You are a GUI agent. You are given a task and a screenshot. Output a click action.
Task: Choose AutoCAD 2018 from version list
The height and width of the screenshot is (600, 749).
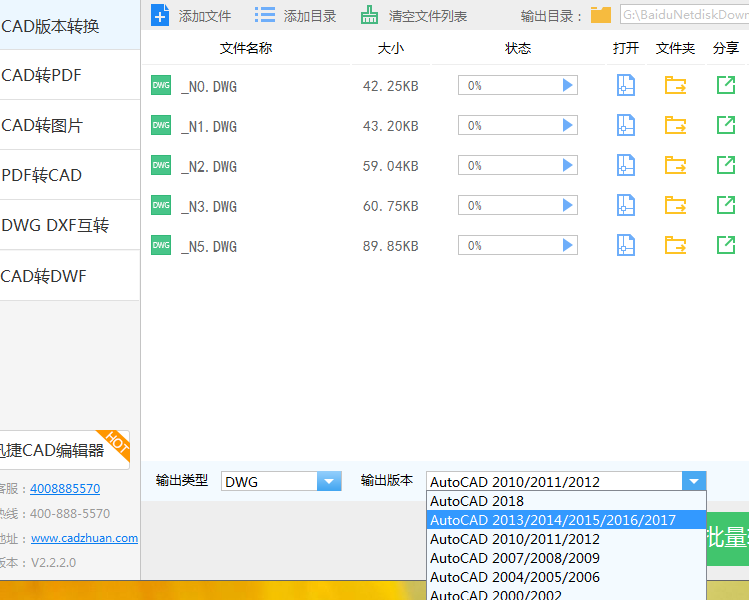(566, 501)
